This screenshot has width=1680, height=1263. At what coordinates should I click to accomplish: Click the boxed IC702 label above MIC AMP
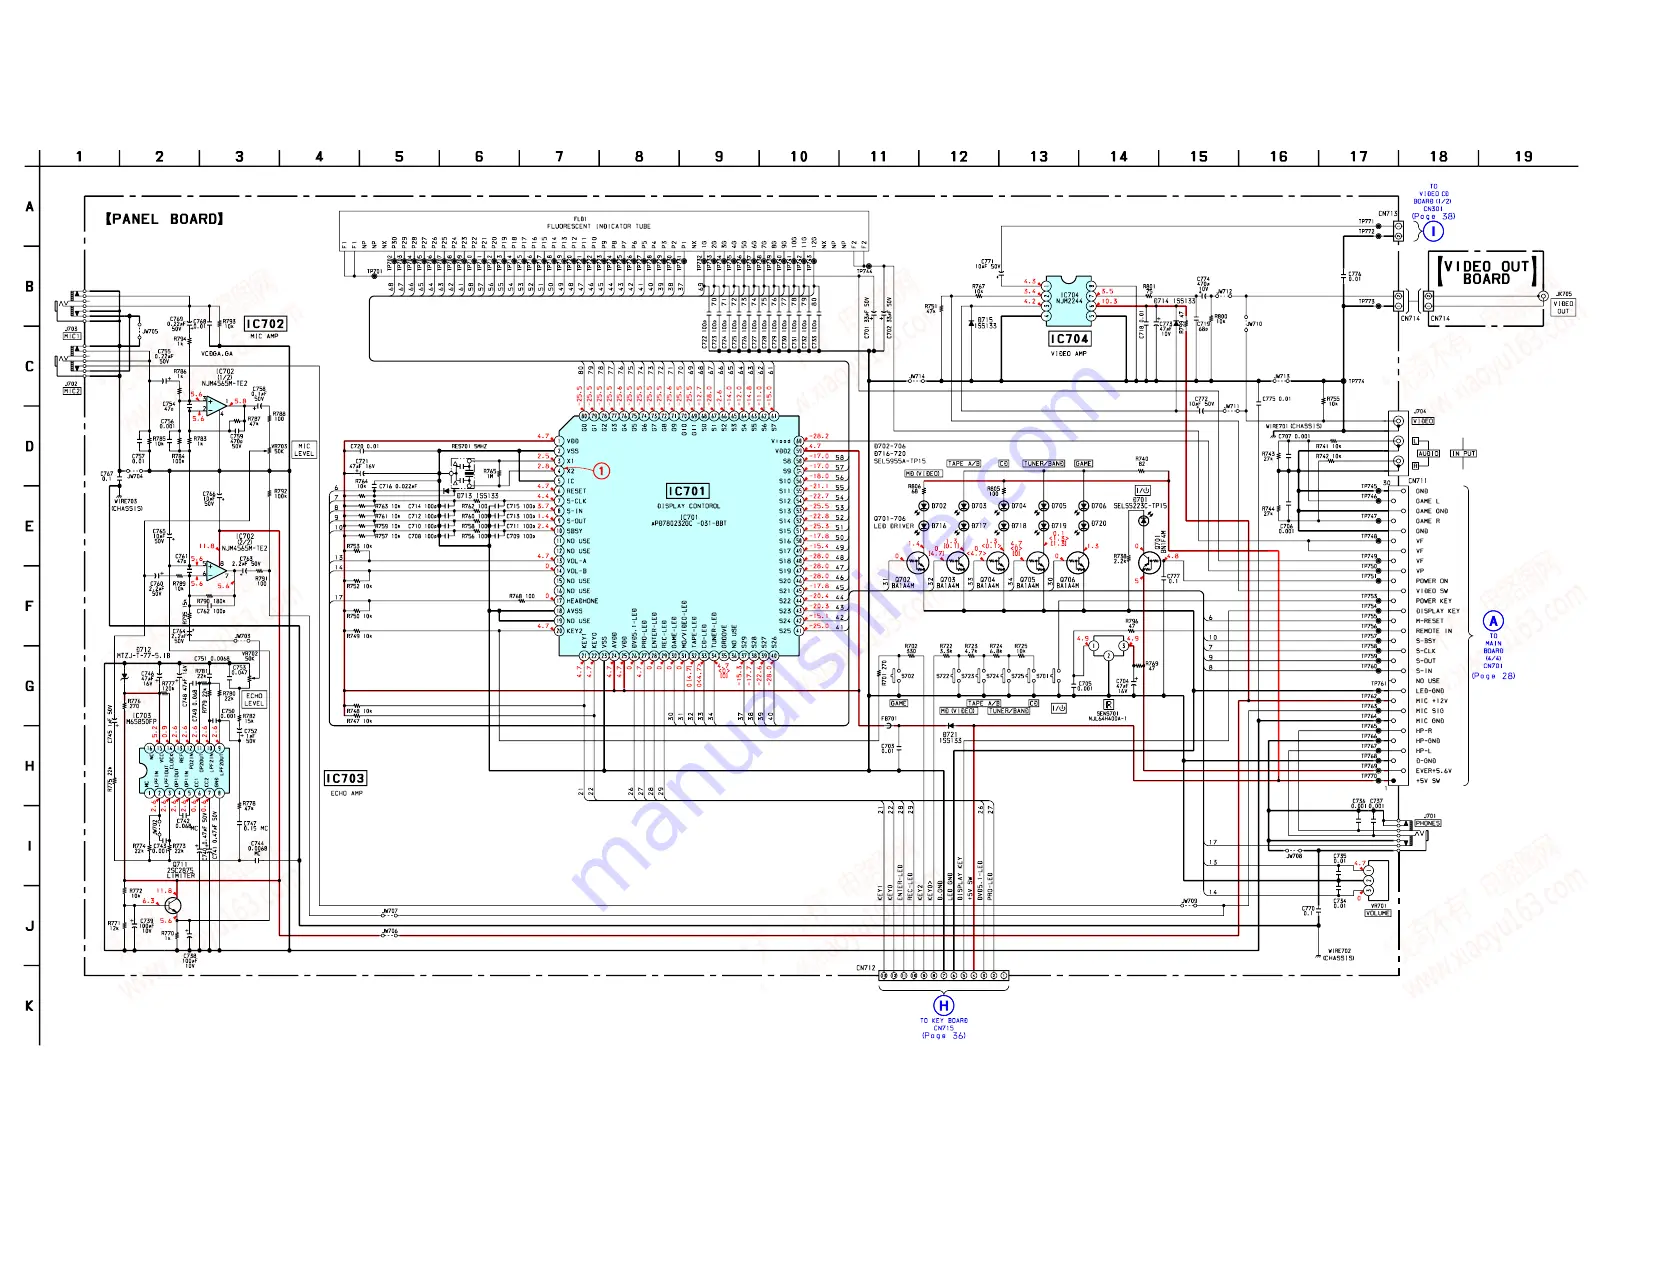[265, 324]
